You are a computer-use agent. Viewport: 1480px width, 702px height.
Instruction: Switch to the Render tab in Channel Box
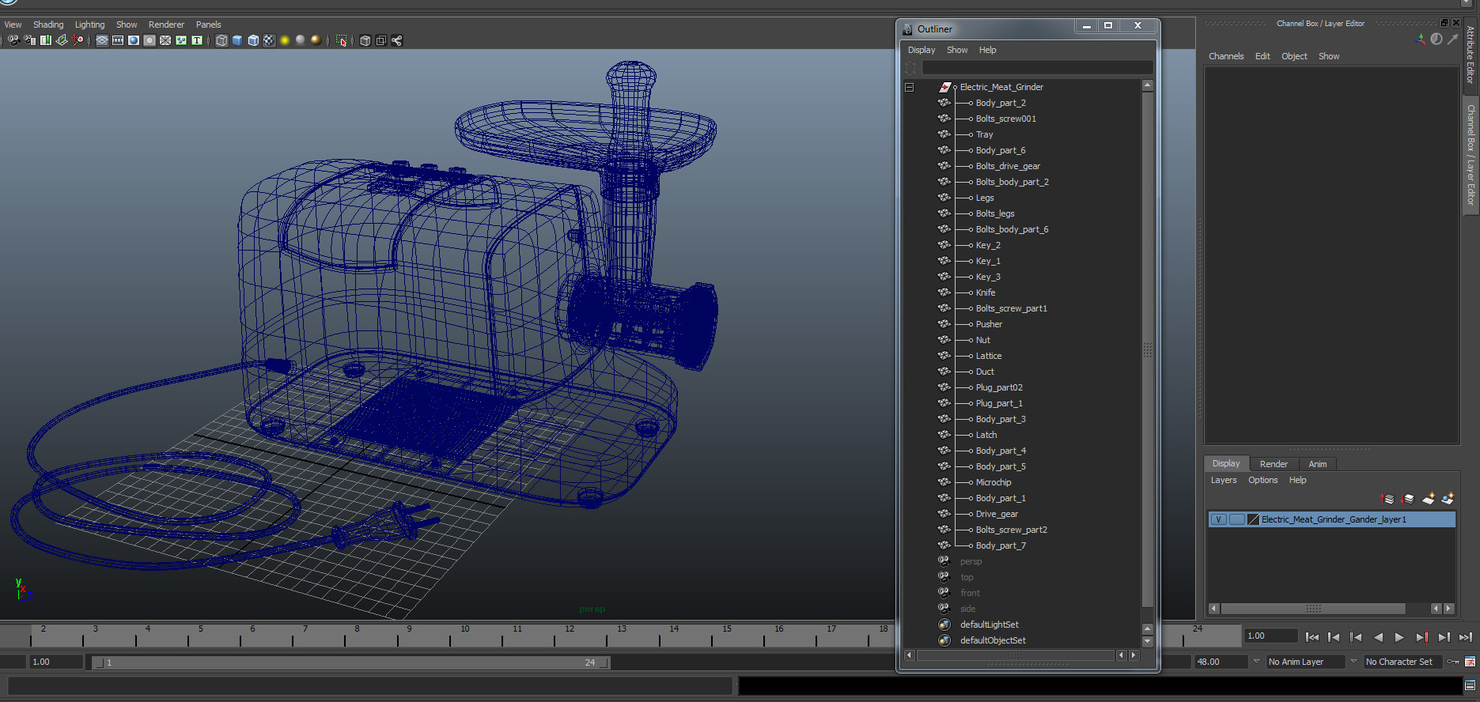(1273, 463)
